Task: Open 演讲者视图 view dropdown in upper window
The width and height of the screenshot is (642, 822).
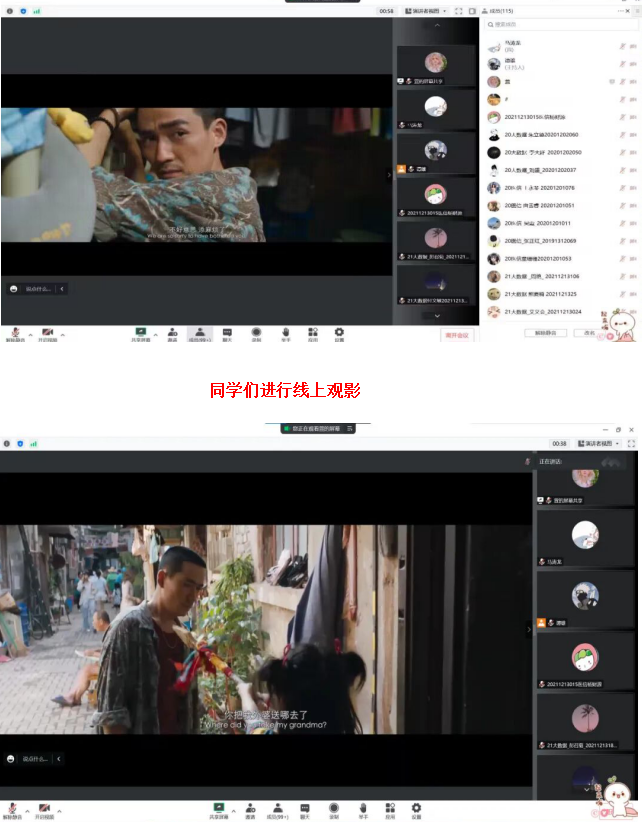Action: pos(426,11)
